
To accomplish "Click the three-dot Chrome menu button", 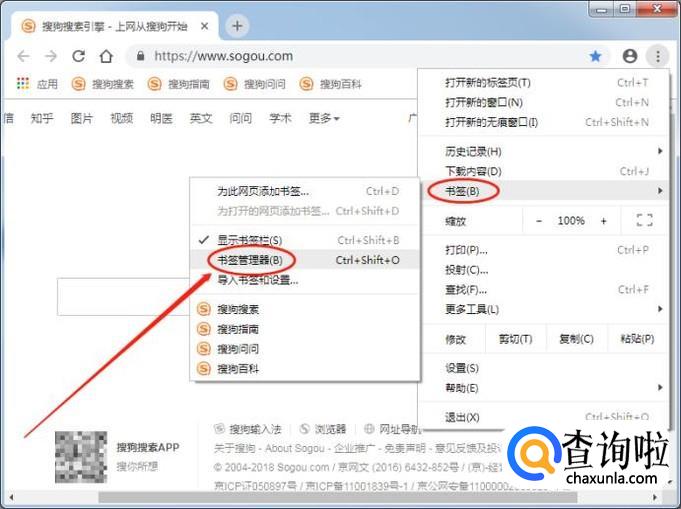I will pyautogui.click(x=658, y=56).
